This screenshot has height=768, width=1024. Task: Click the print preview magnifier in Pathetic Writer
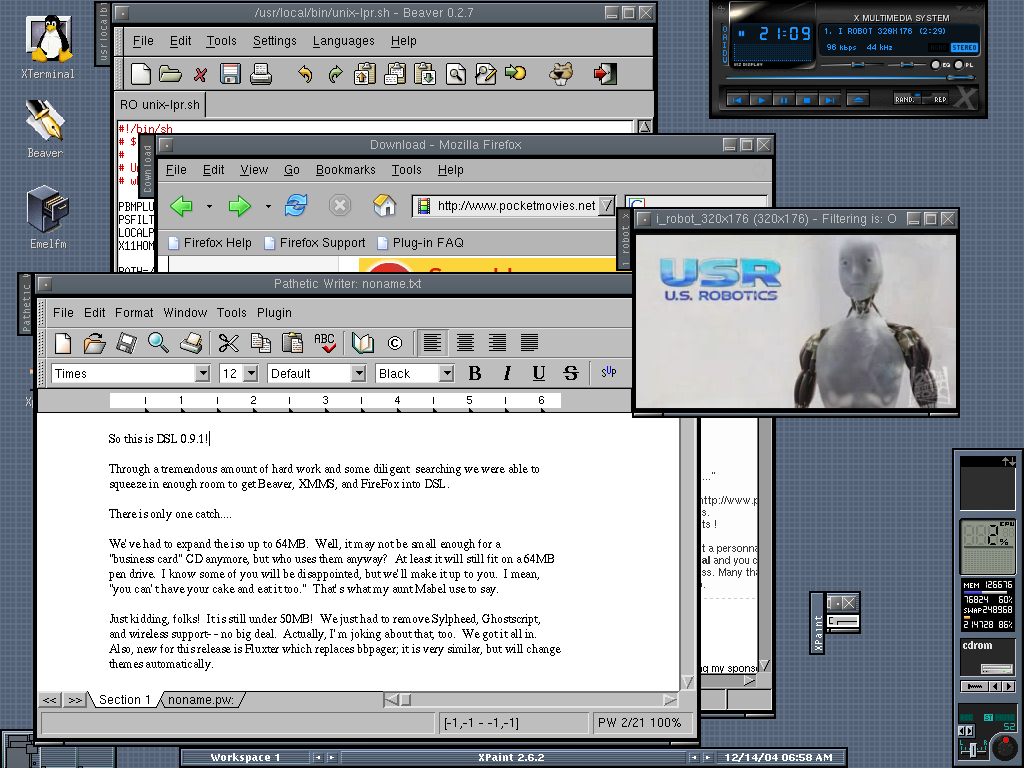click(x=158, y=343)
